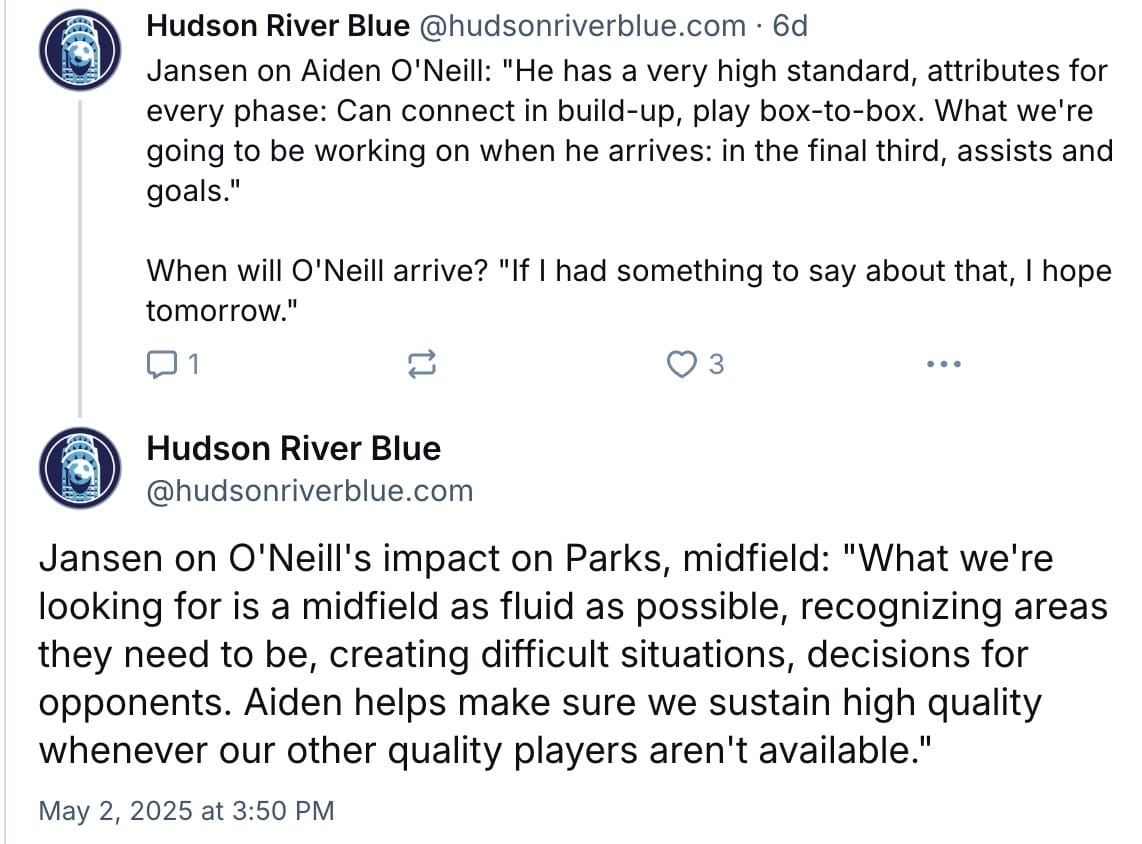Click the like count number 3

point(716,363)
